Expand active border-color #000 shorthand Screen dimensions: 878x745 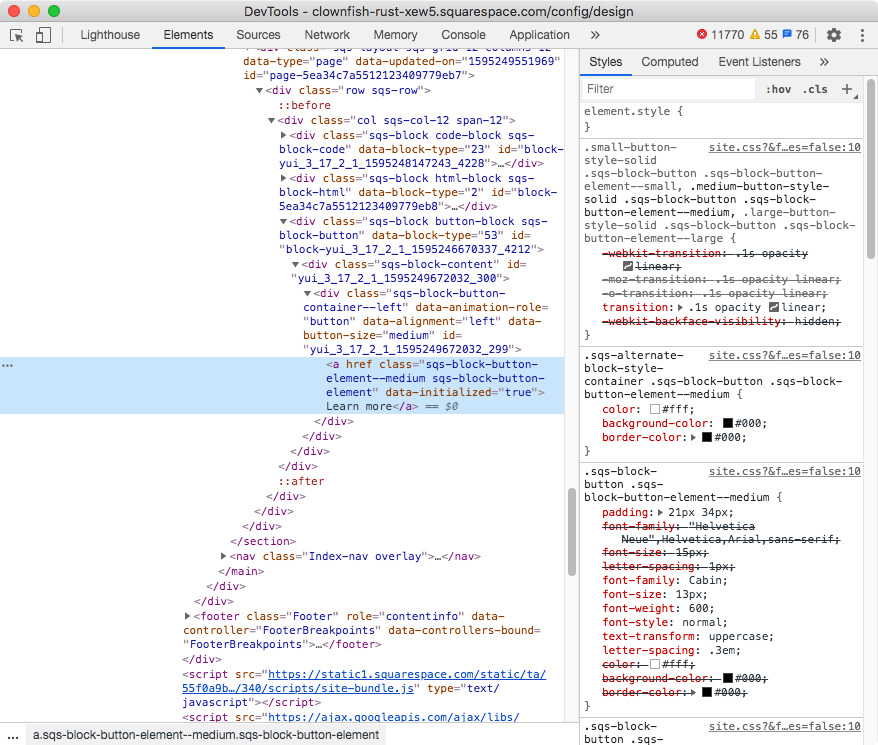pos(693,437)
